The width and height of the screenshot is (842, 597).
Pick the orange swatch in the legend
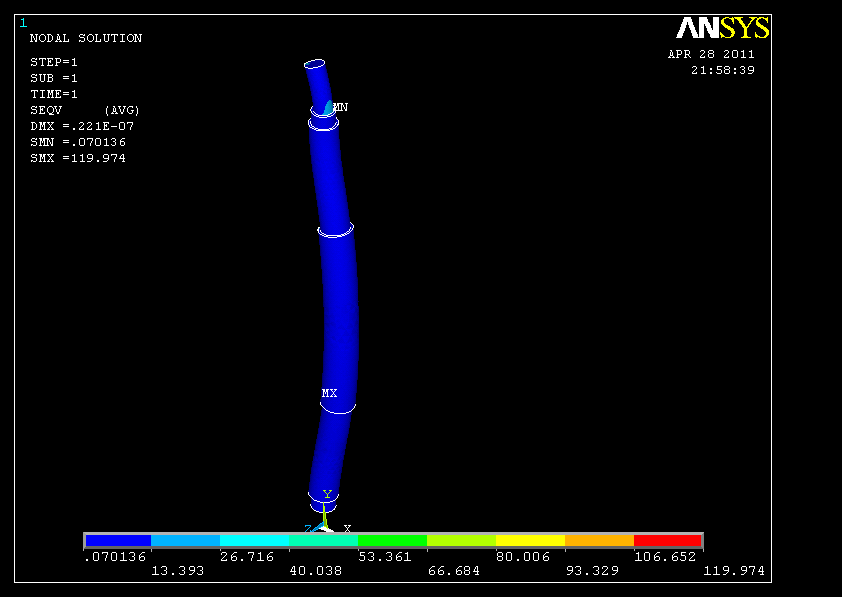599,541
